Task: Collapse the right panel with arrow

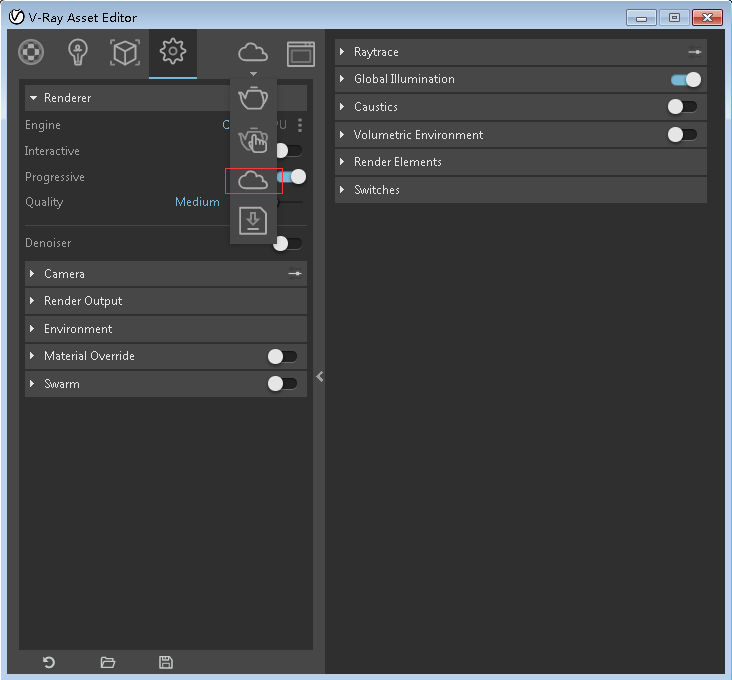Action: click(x=320, y=377)
